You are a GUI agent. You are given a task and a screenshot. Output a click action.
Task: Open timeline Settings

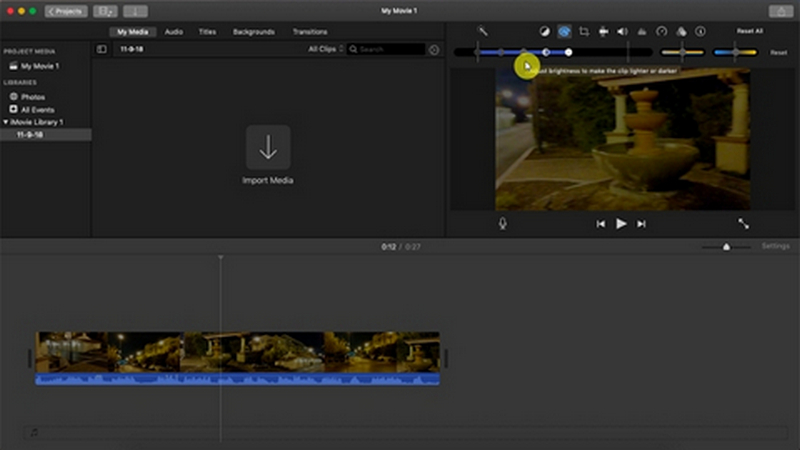[776, 246]
